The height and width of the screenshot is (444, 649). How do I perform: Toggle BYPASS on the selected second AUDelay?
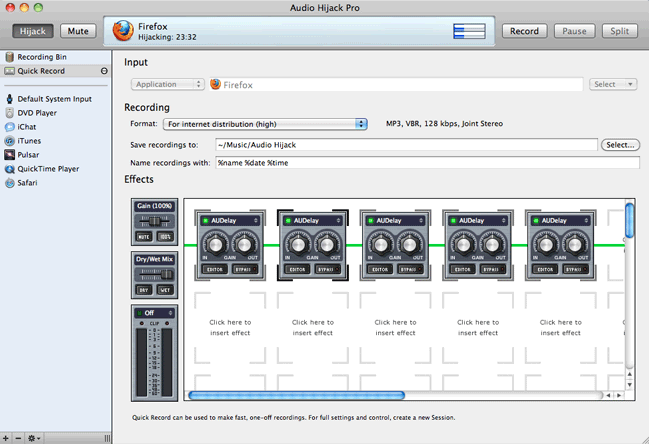[327, 269]
